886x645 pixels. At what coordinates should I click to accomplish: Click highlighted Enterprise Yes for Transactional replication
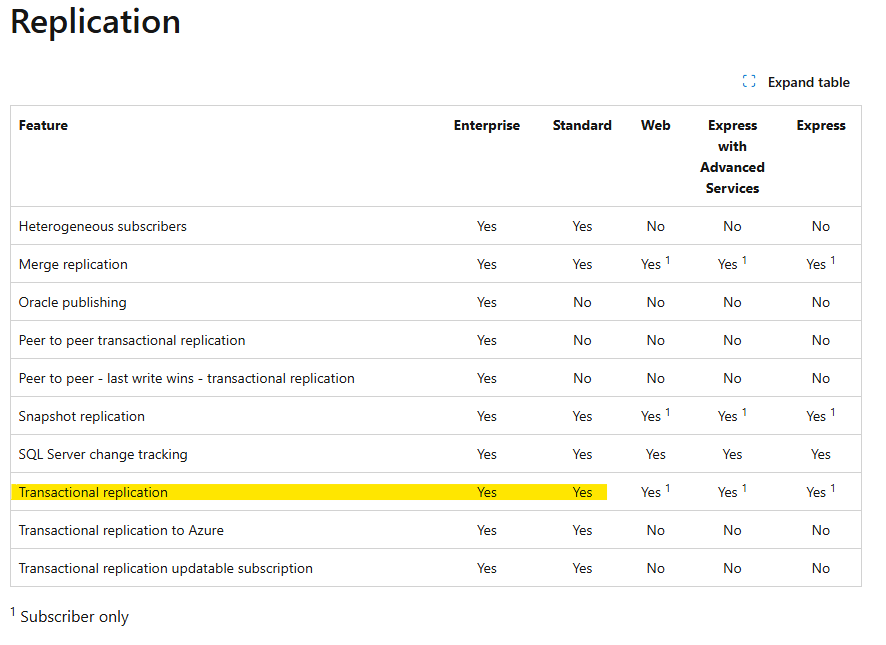pos(487,492)
